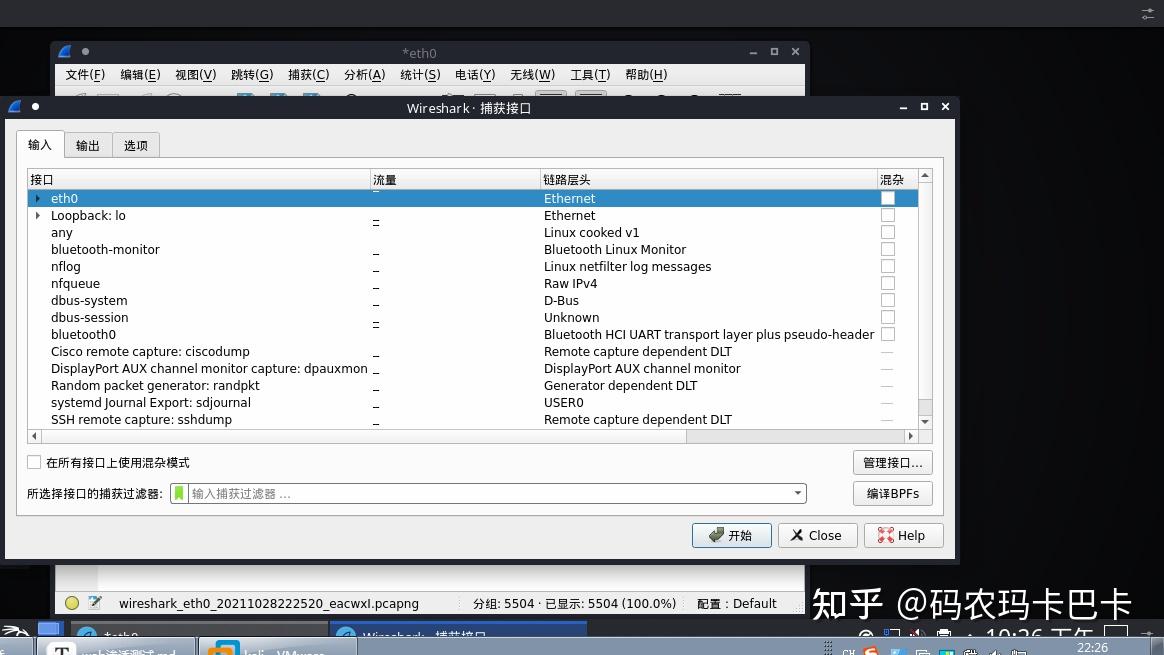
Task: Open the 工具(T) menu
Action: 590,75
